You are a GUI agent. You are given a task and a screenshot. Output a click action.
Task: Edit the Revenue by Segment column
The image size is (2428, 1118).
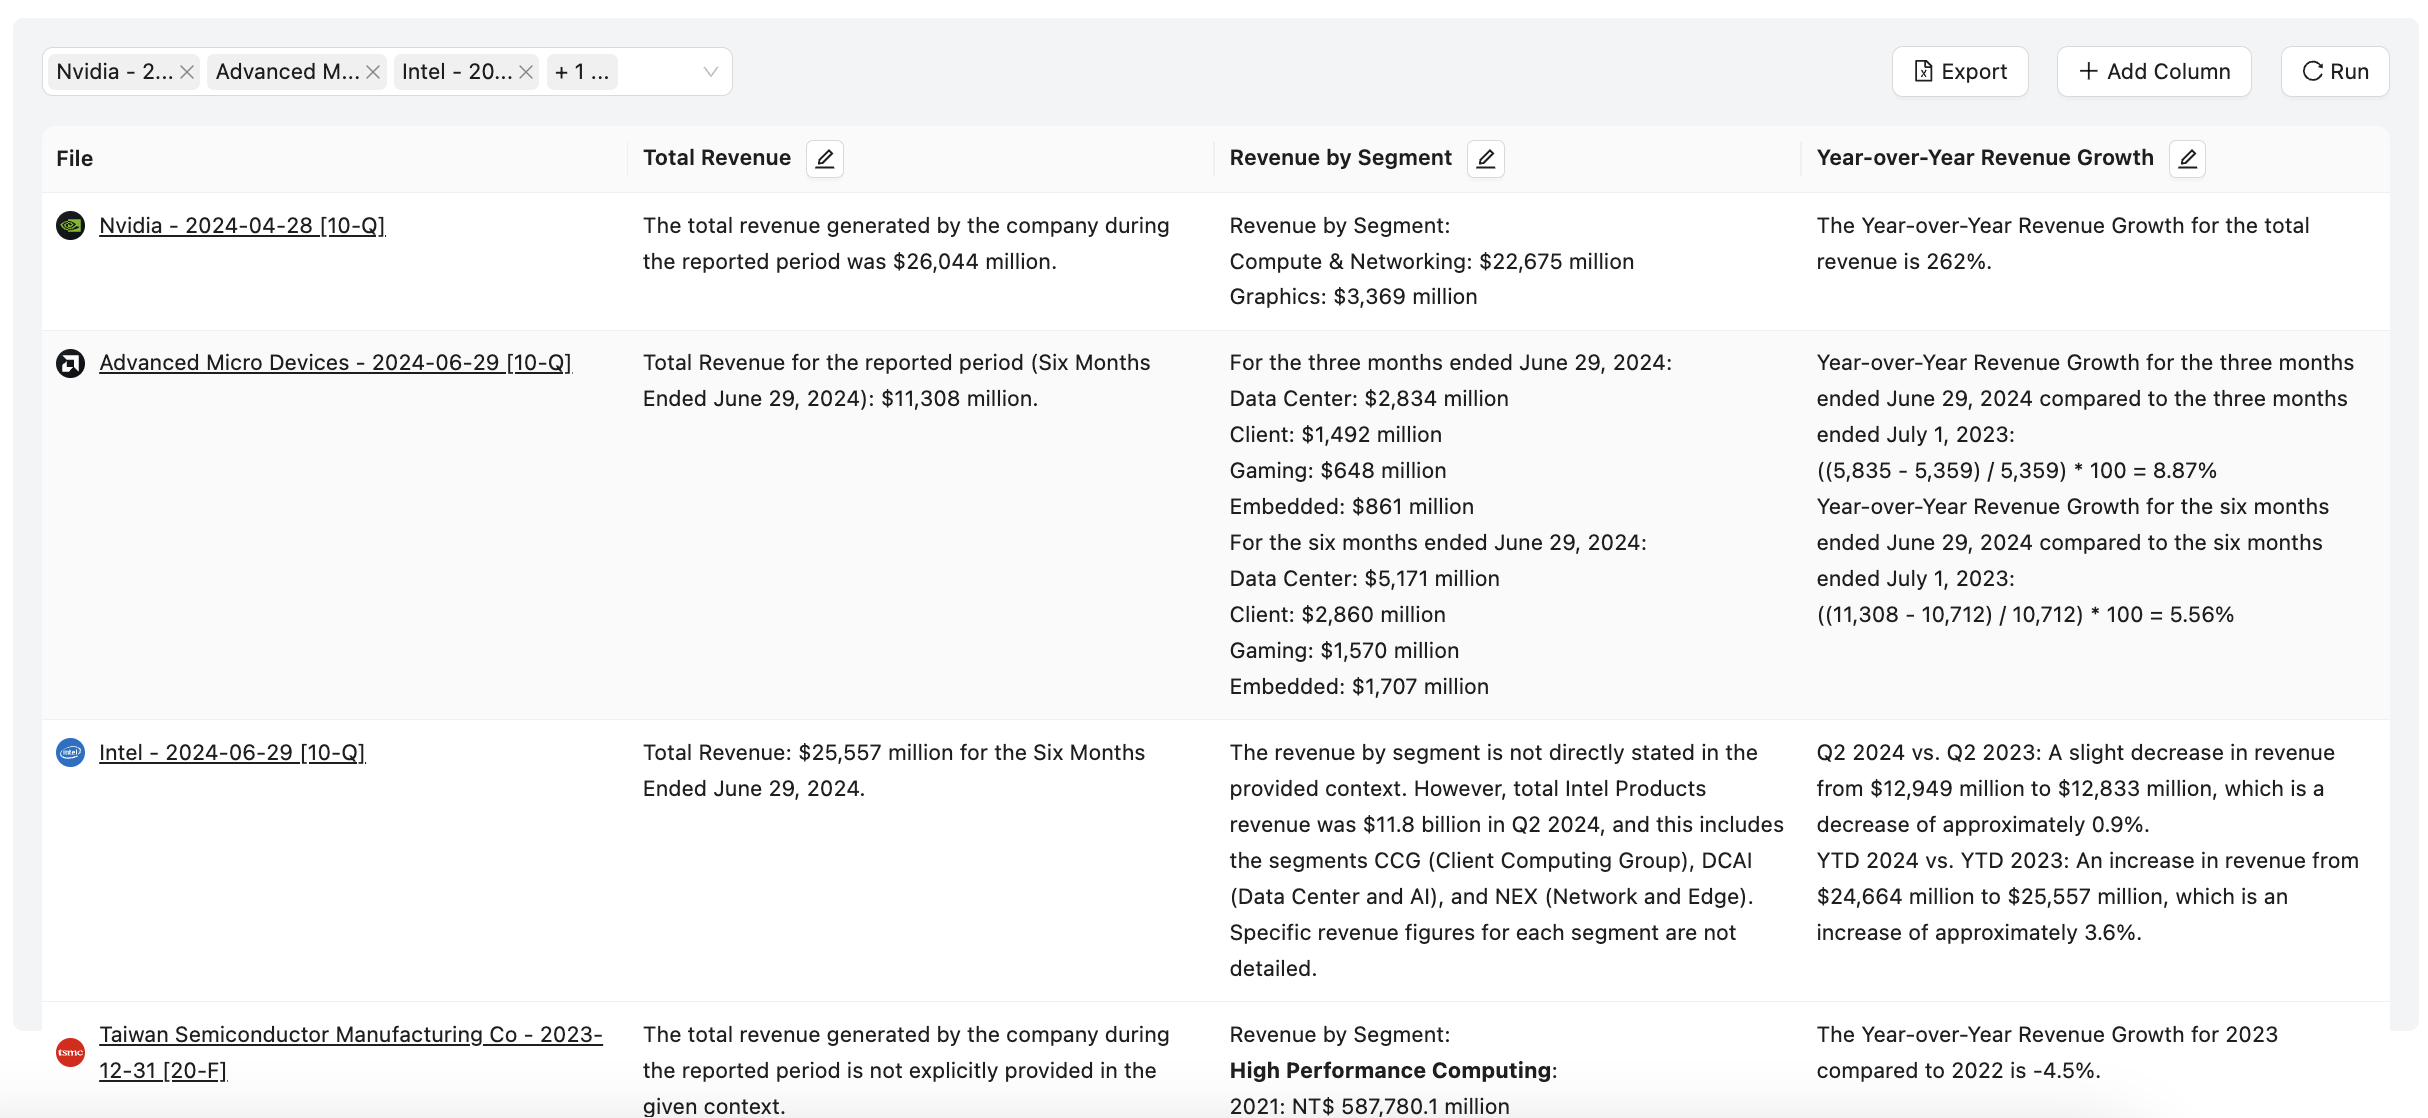pyautogui.click(x=1486, y=158)
